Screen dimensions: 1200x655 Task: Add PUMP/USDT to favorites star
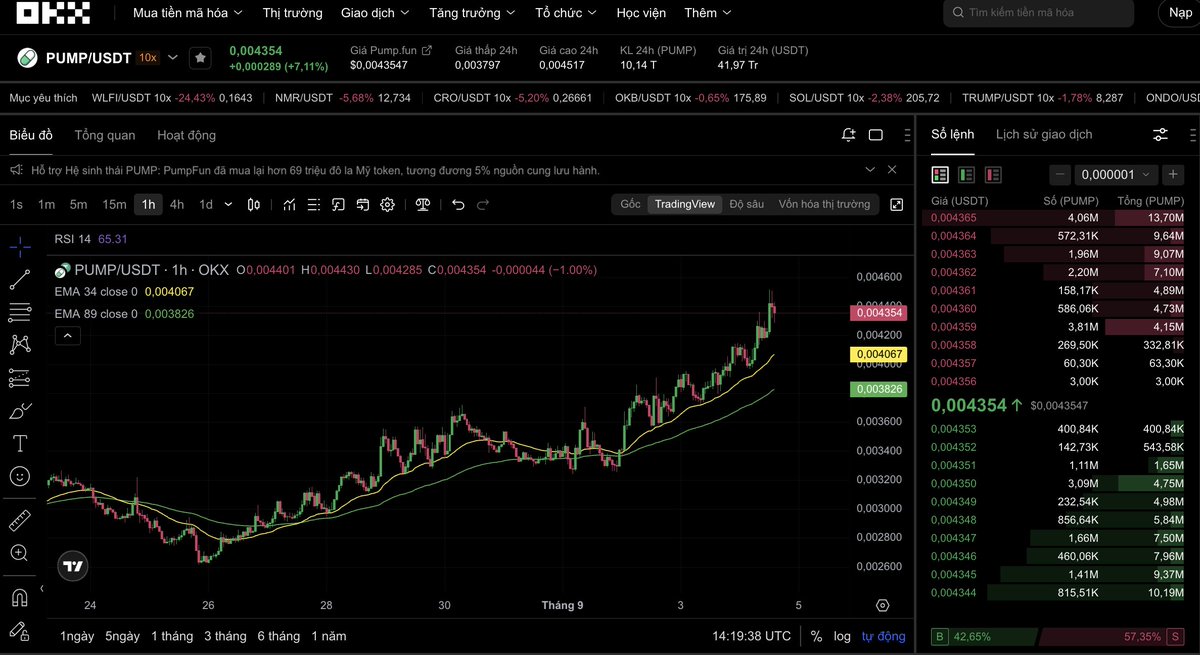pyautogui.click(x=200, y=58)
